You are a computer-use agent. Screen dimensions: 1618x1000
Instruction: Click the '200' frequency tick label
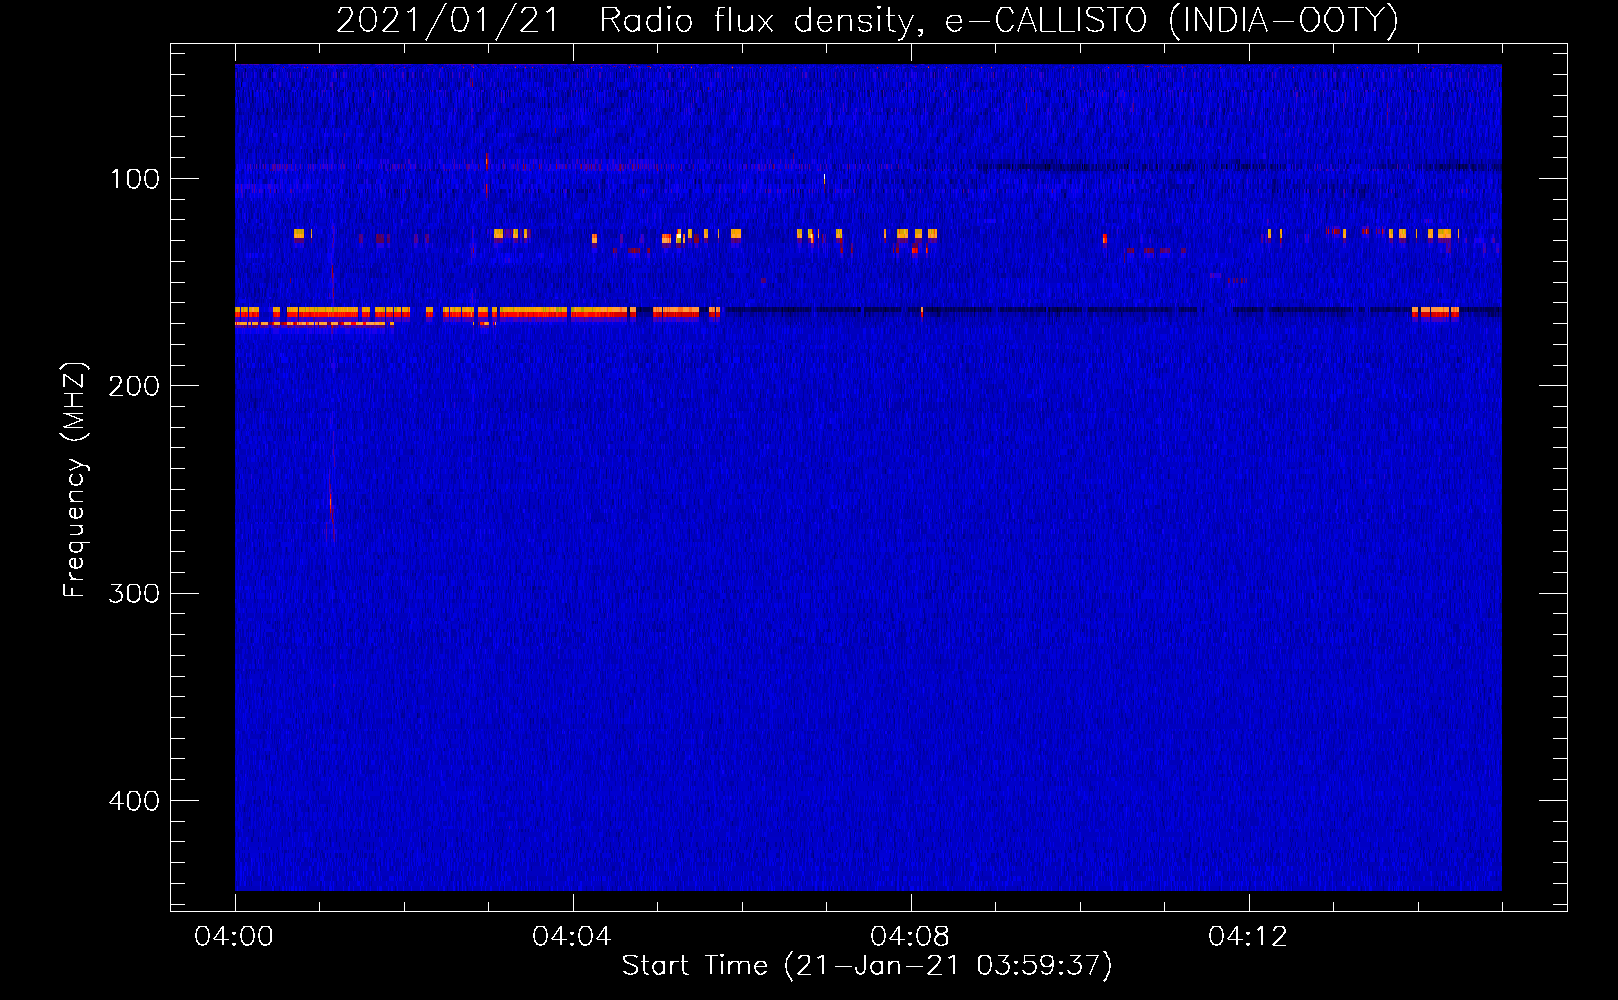[x=135, y=386]
